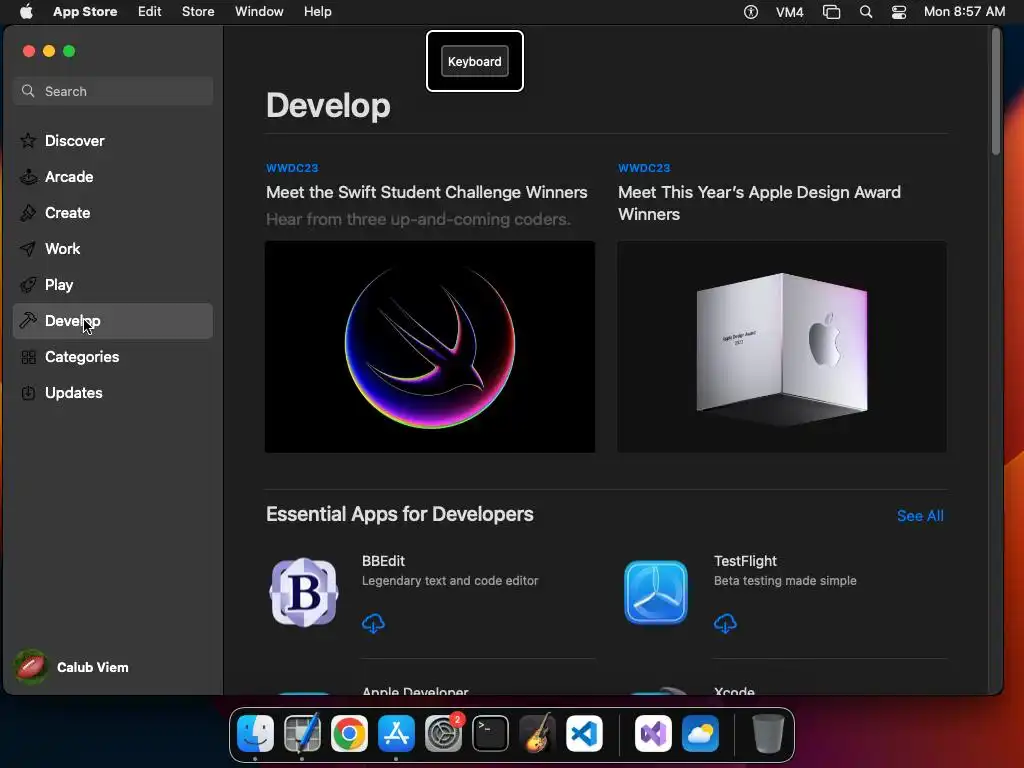Viewport: 1024px width, 768px height.
Task: Click See All for Essential Apps
Action: tap(920, 516)
